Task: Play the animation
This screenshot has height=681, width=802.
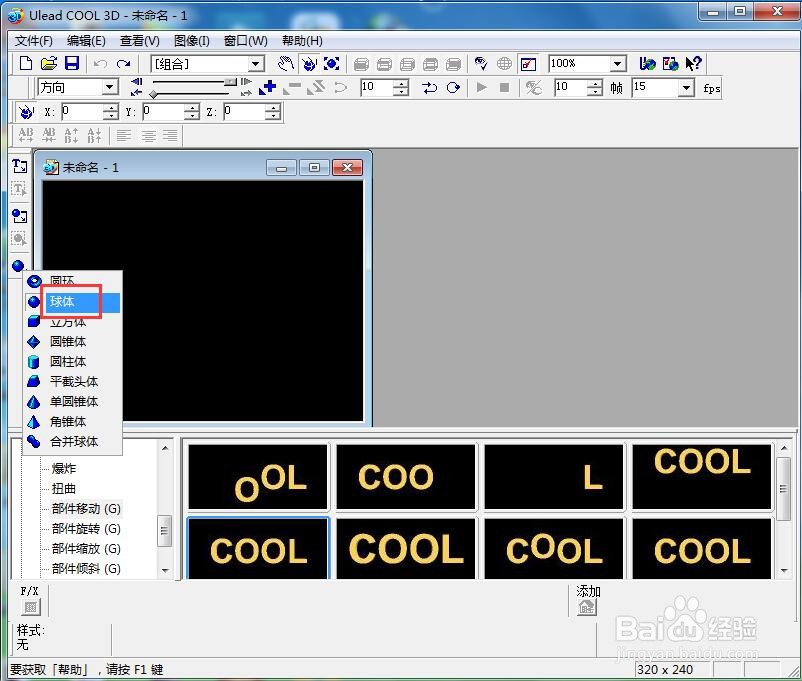Action: [x=481, y=87]
